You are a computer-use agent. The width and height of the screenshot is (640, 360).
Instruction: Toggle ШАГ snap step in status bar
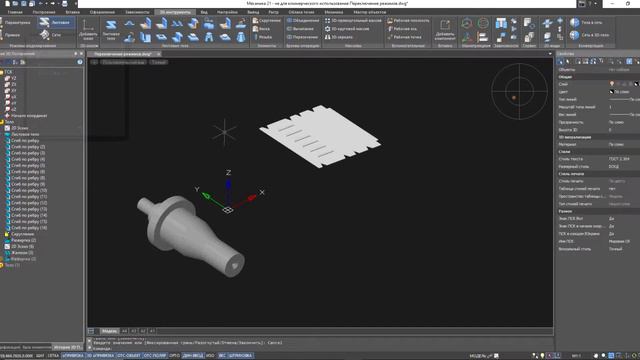coord(40,356)
